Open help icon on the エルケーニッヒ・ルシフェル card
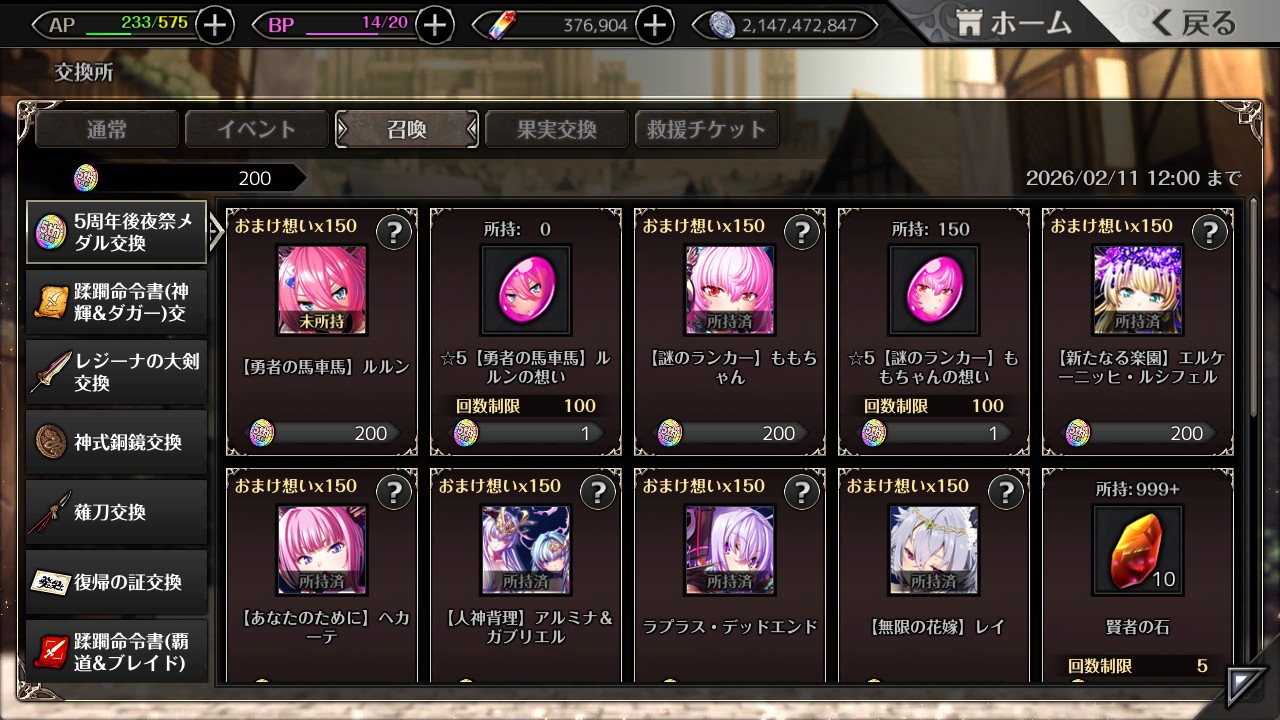 click(1210, 233)
